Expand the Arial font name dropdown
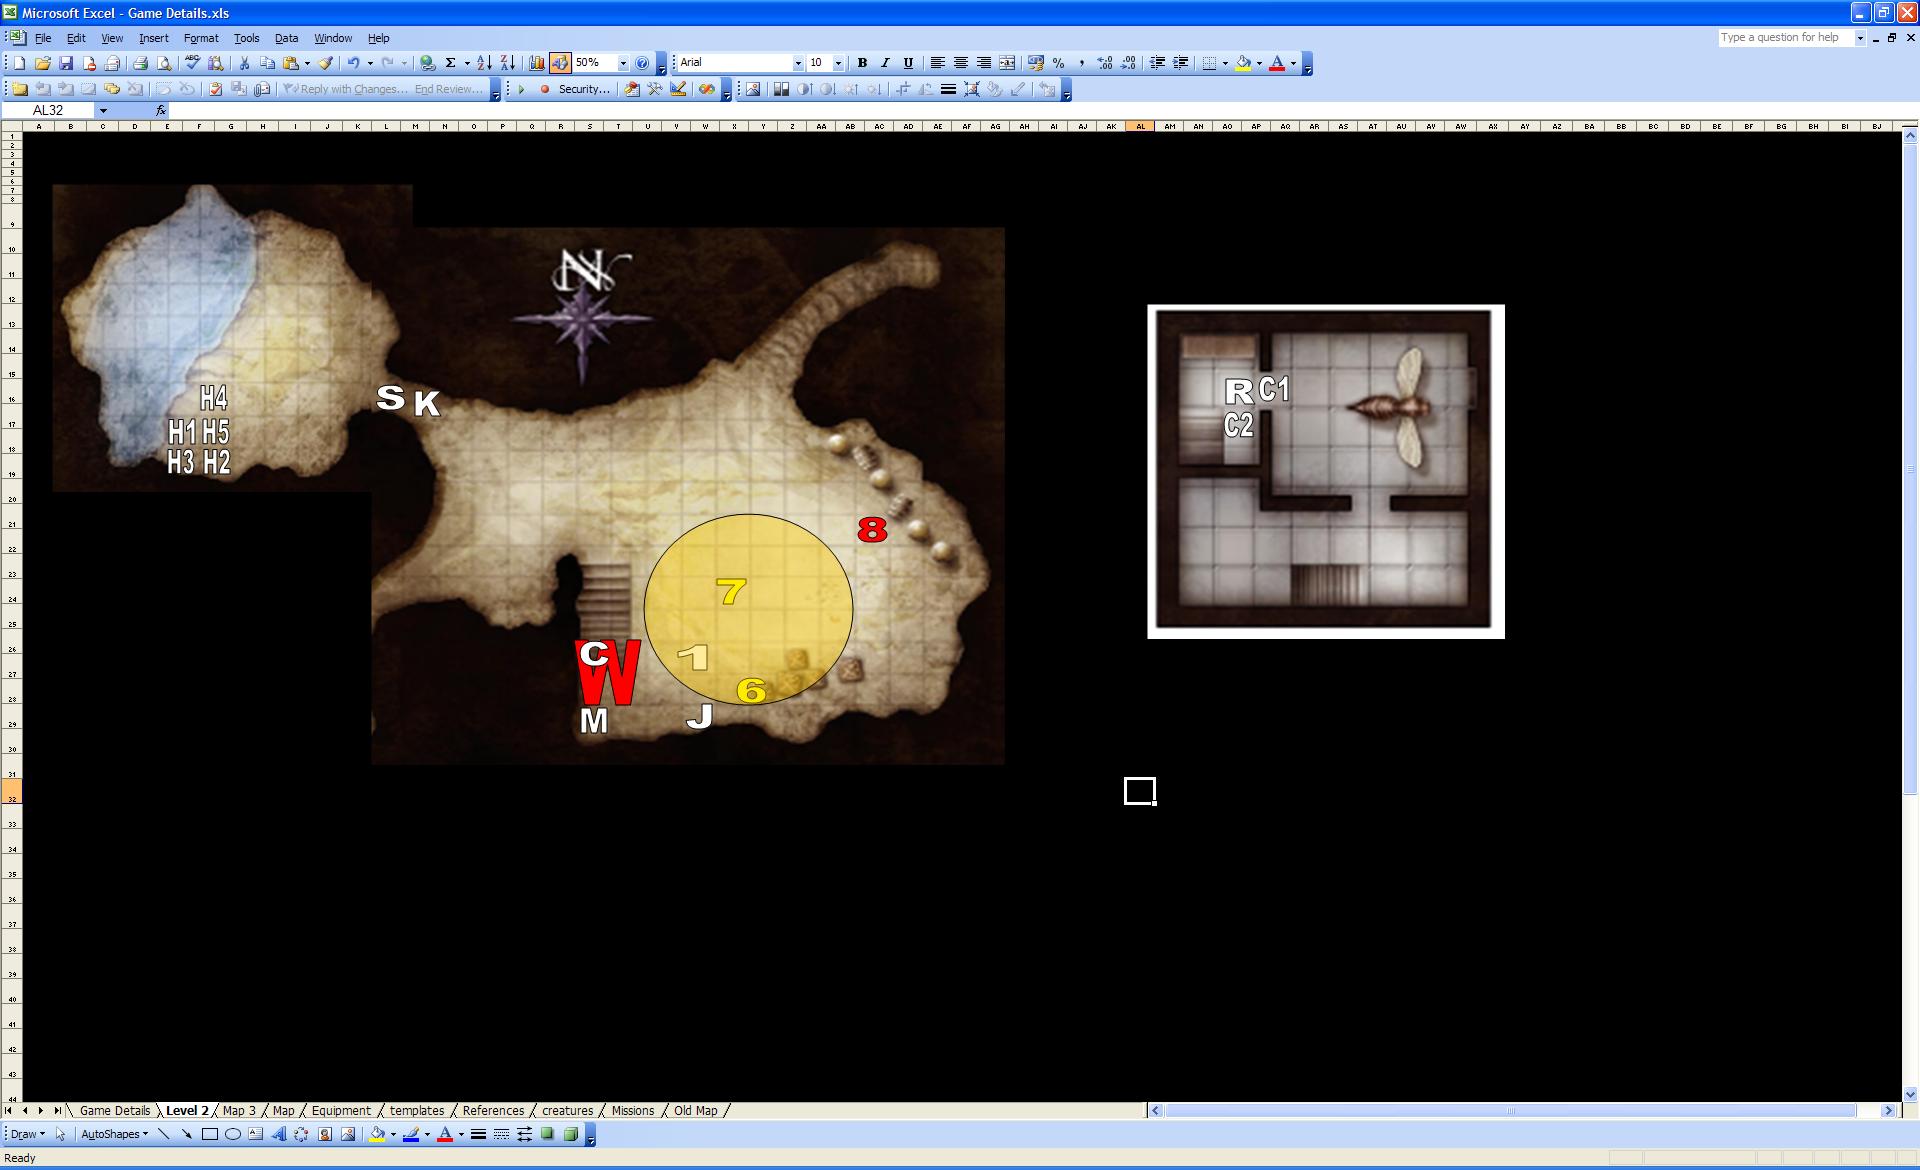 [798, 63]
